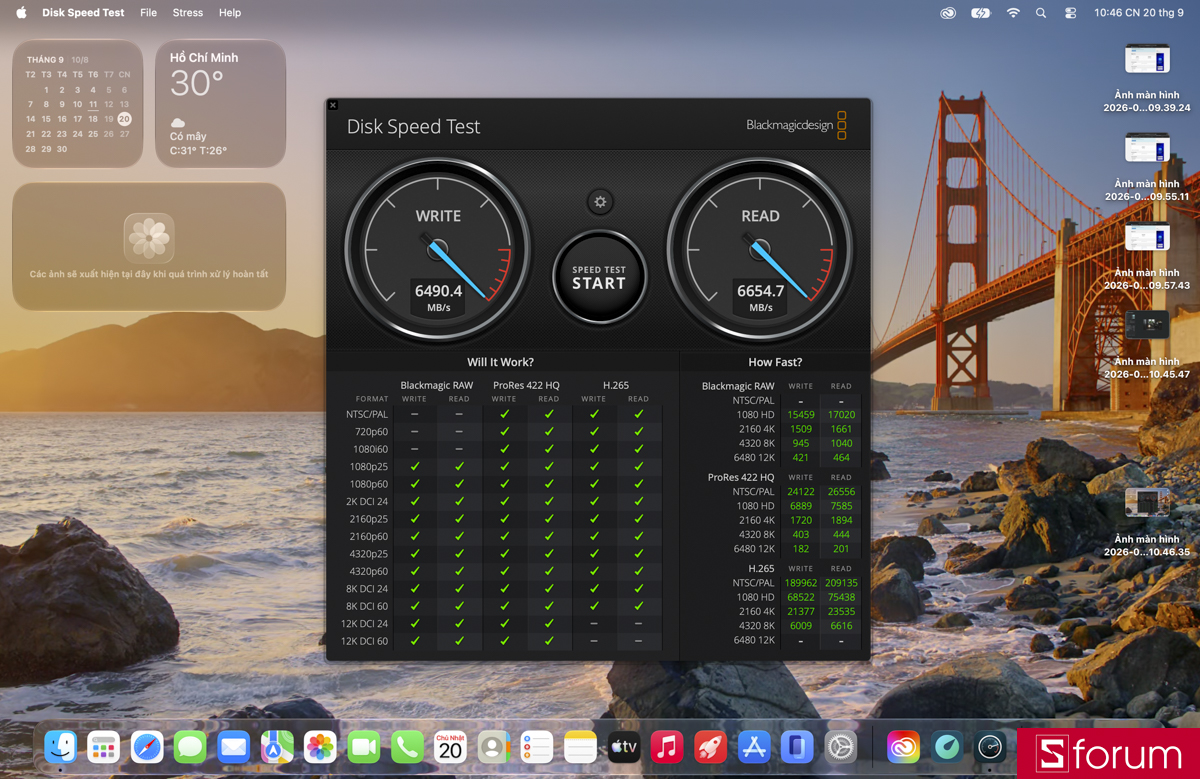
Task: Open Photos from the dock
Action: click(320, 747)
